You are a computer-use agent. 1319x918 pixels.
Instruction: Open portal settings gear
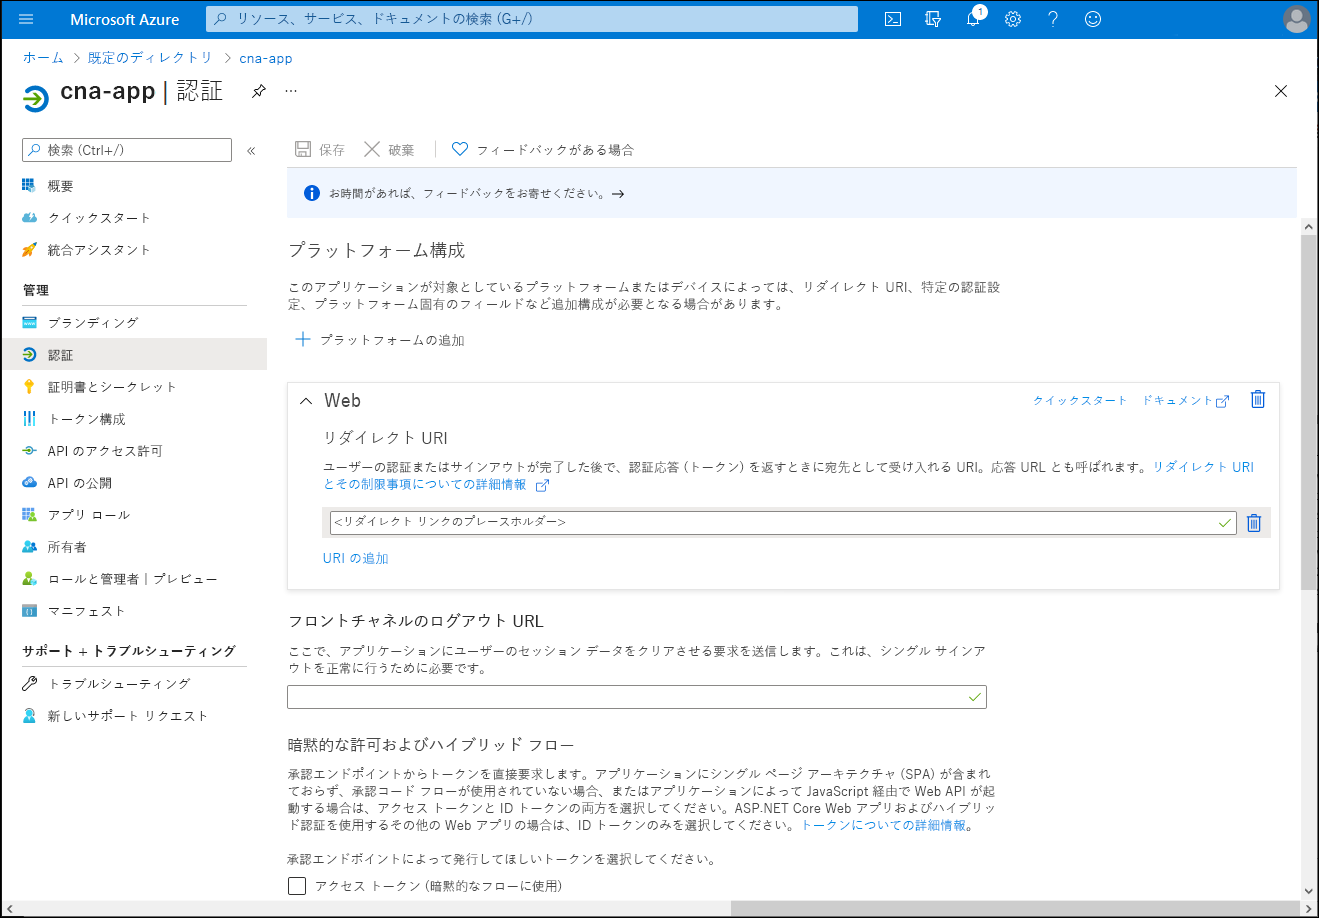point(1013,19)
